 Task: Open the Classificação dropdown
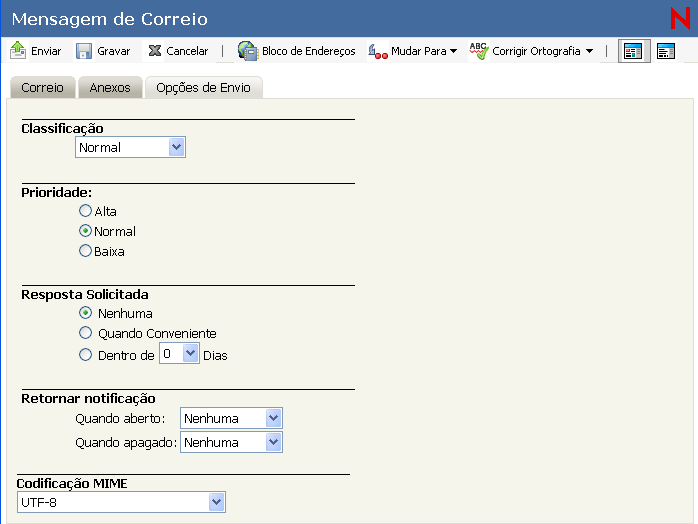click(x=130, y=147)
